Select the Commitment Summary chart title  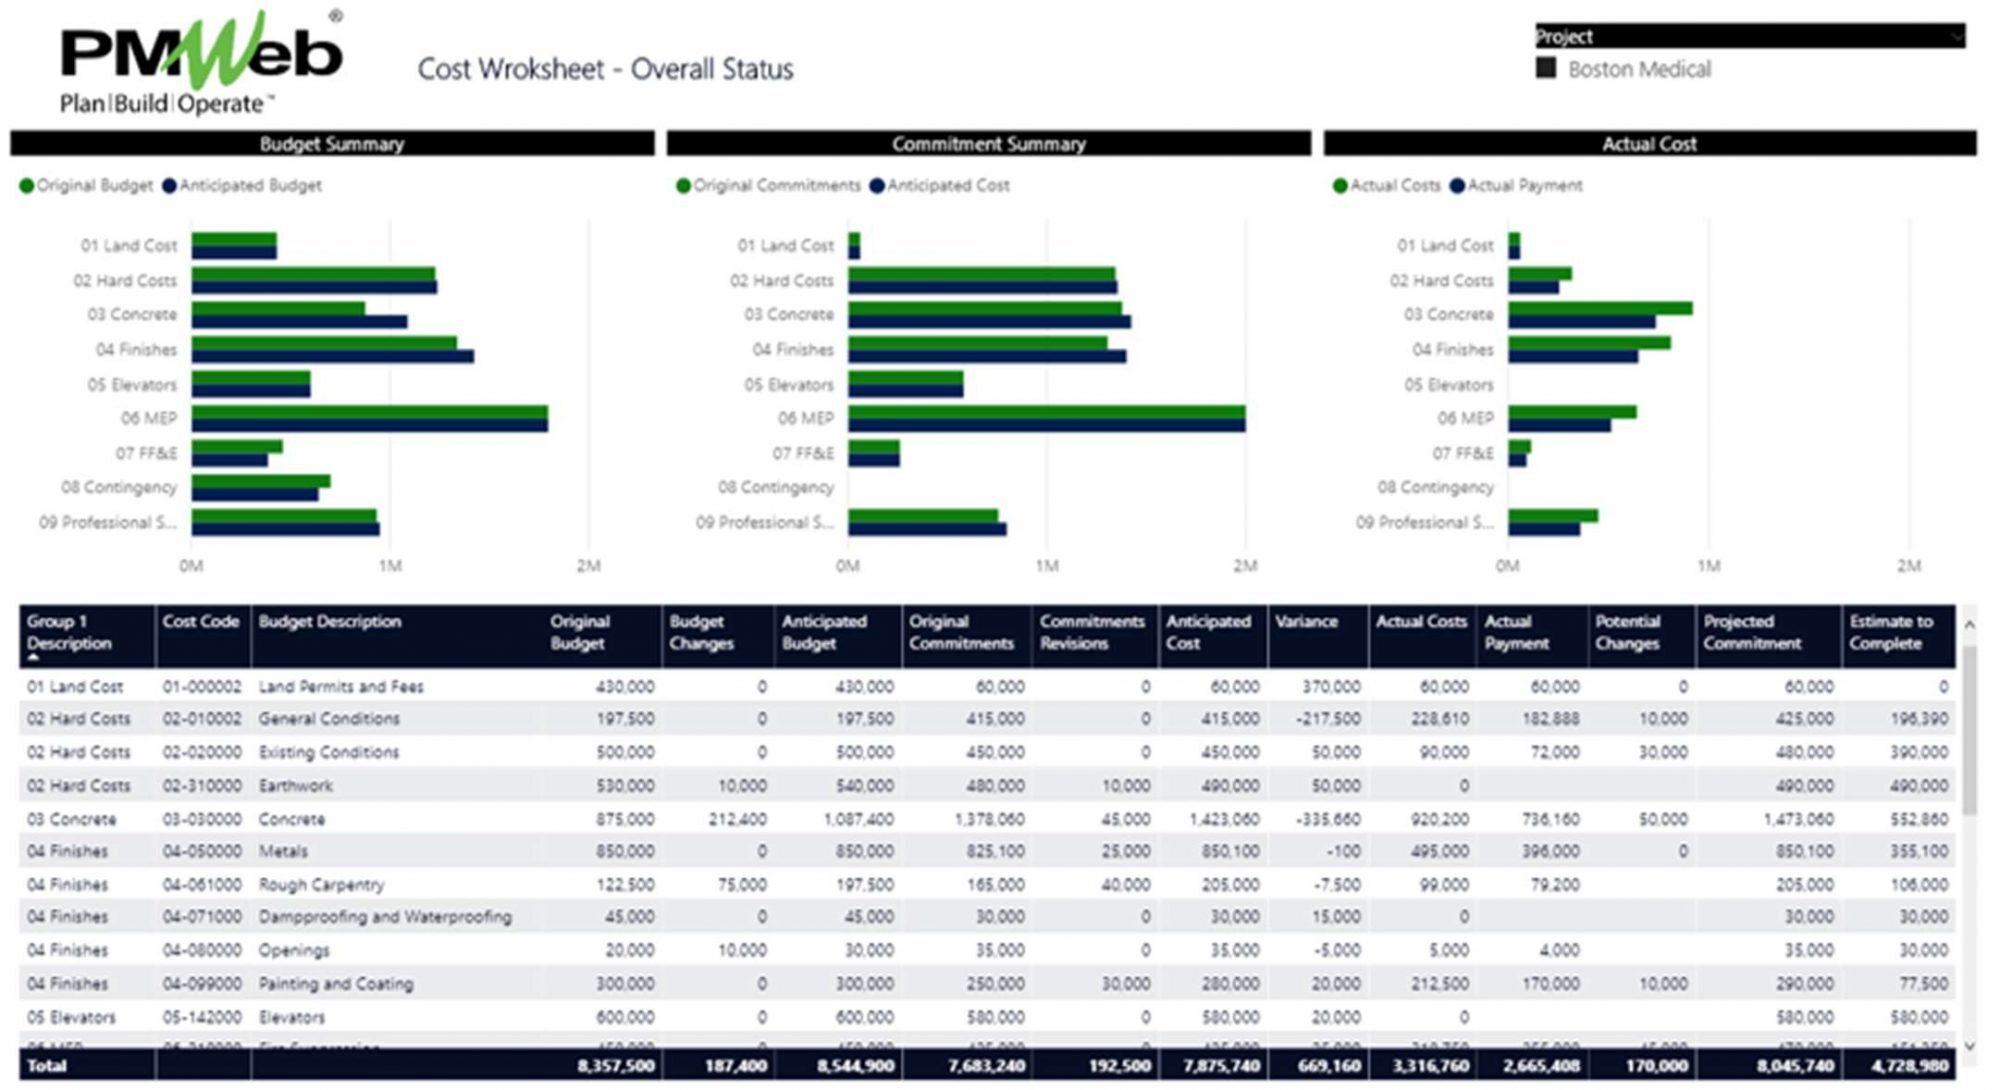coord(988,144)
